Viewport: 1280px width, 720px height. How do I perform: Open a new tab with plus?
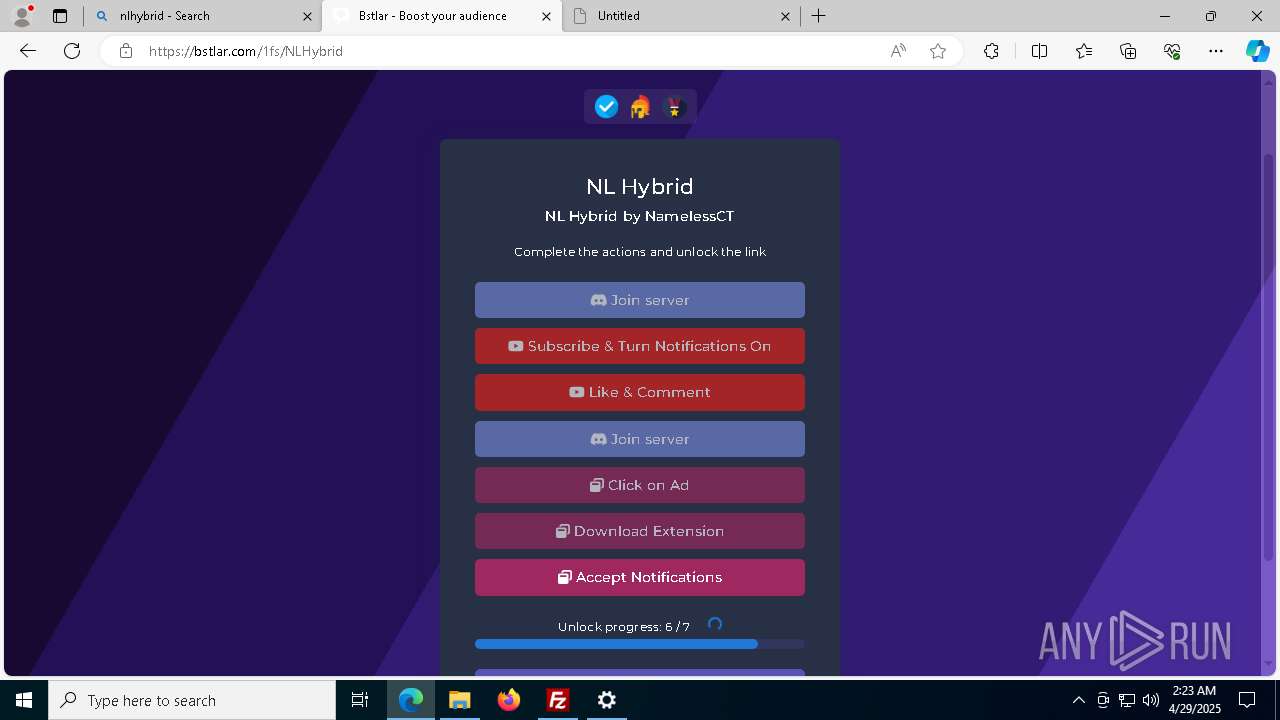[819, 16]
